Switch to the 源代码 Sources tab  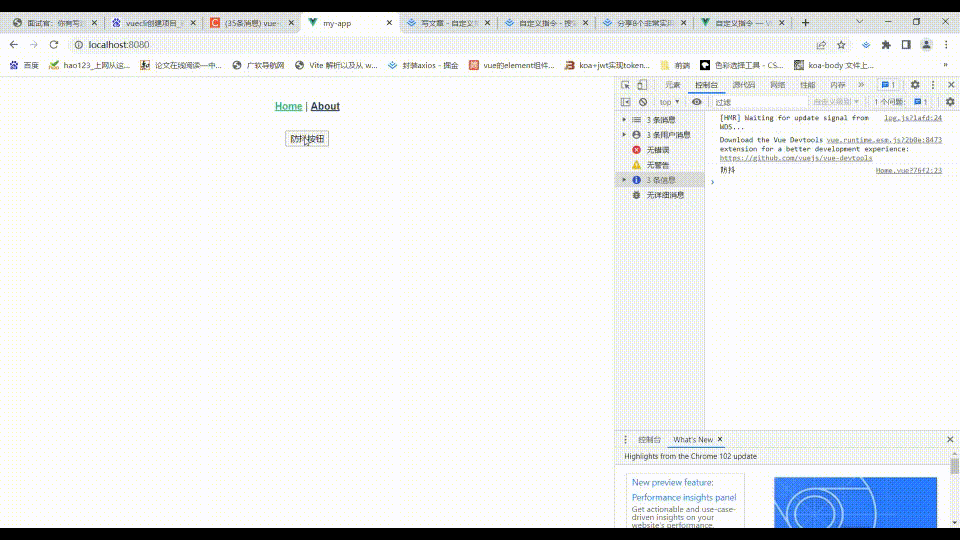tap(744, 85)
